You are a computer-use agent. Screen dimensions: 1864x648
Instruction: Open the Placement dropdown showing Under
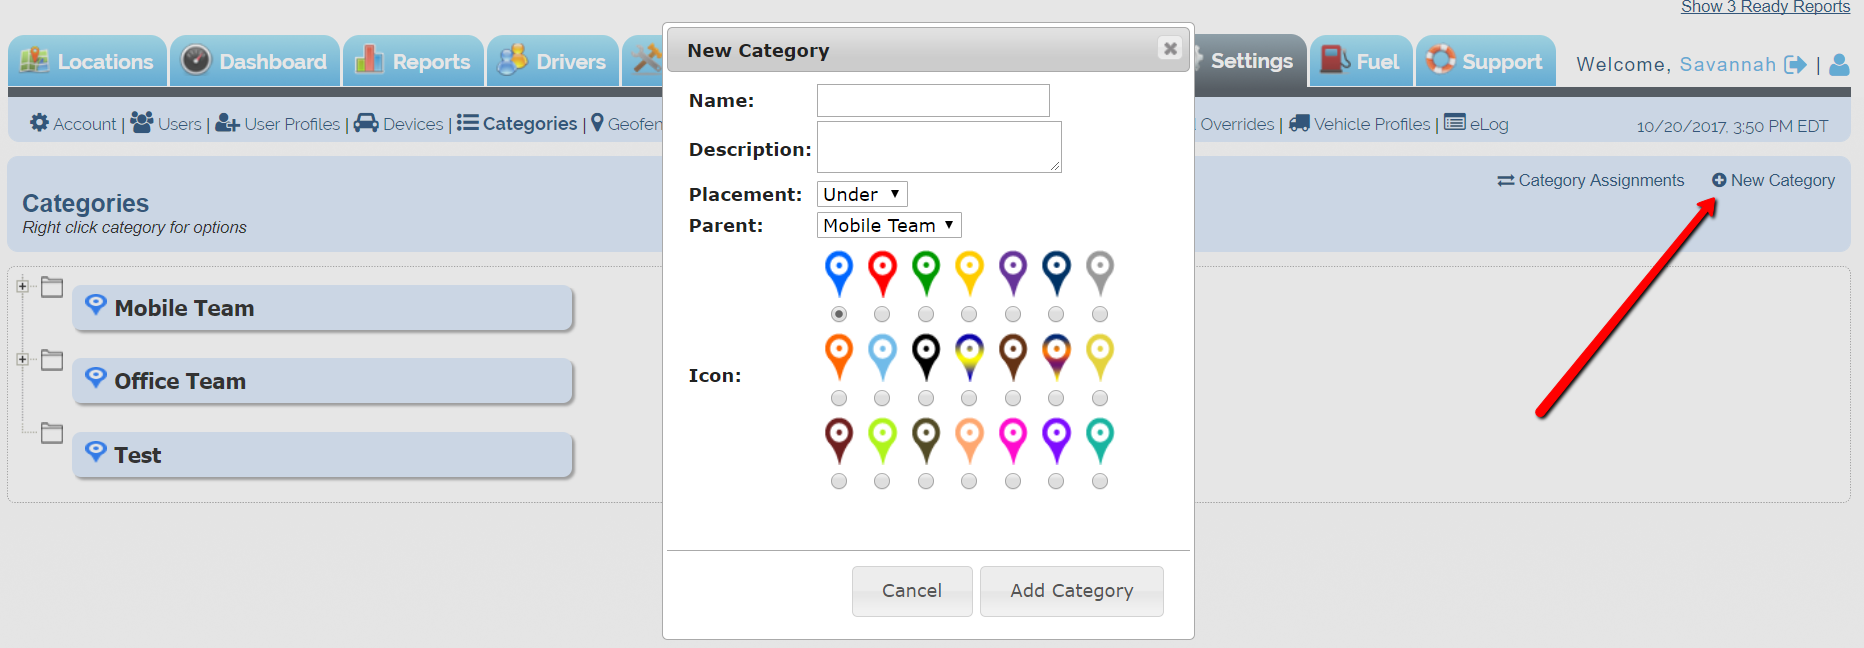point(862,194)
